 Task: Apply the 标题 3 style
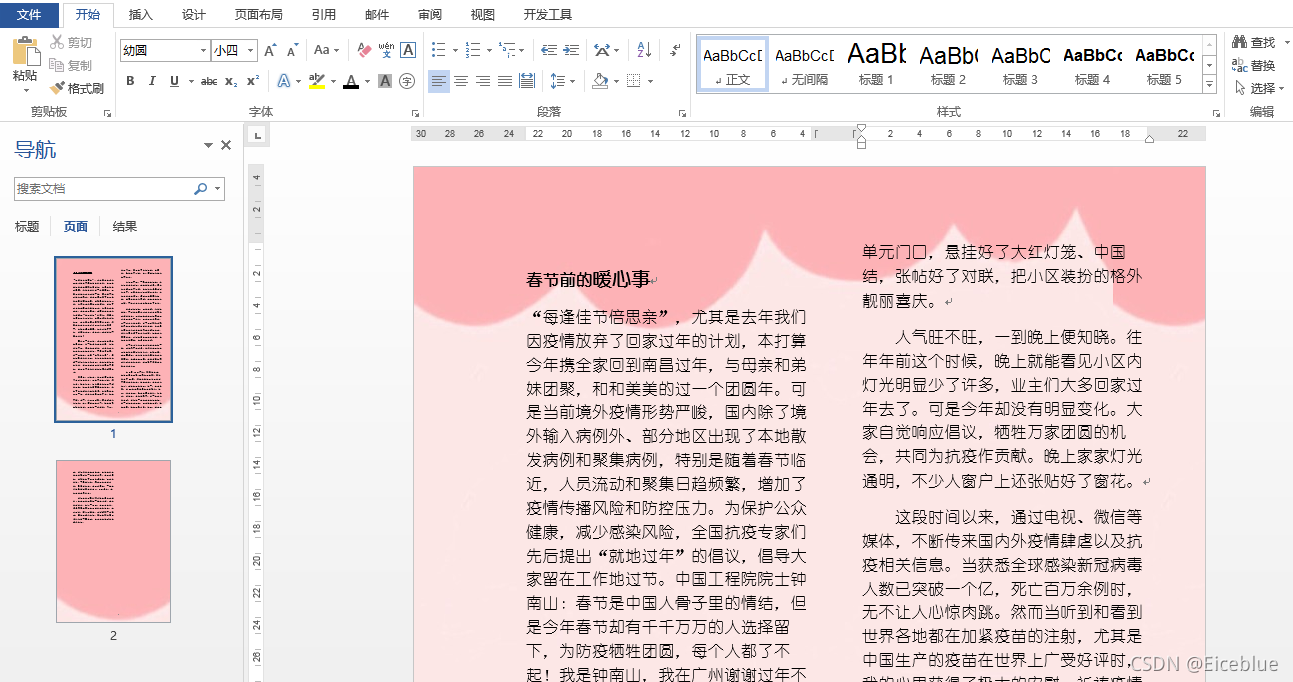tap(1020, 65)
